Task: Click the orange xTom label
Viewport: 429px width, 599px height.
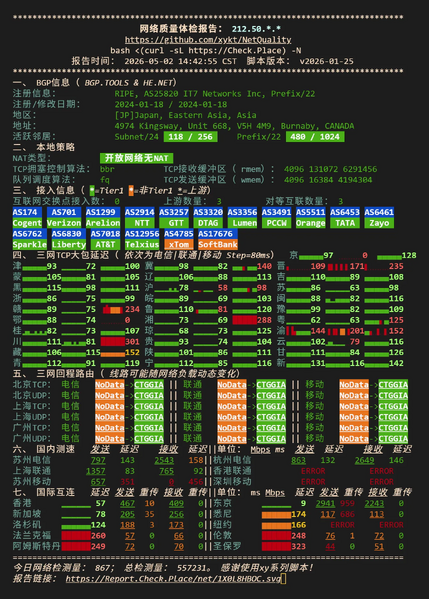Action: 179,244
